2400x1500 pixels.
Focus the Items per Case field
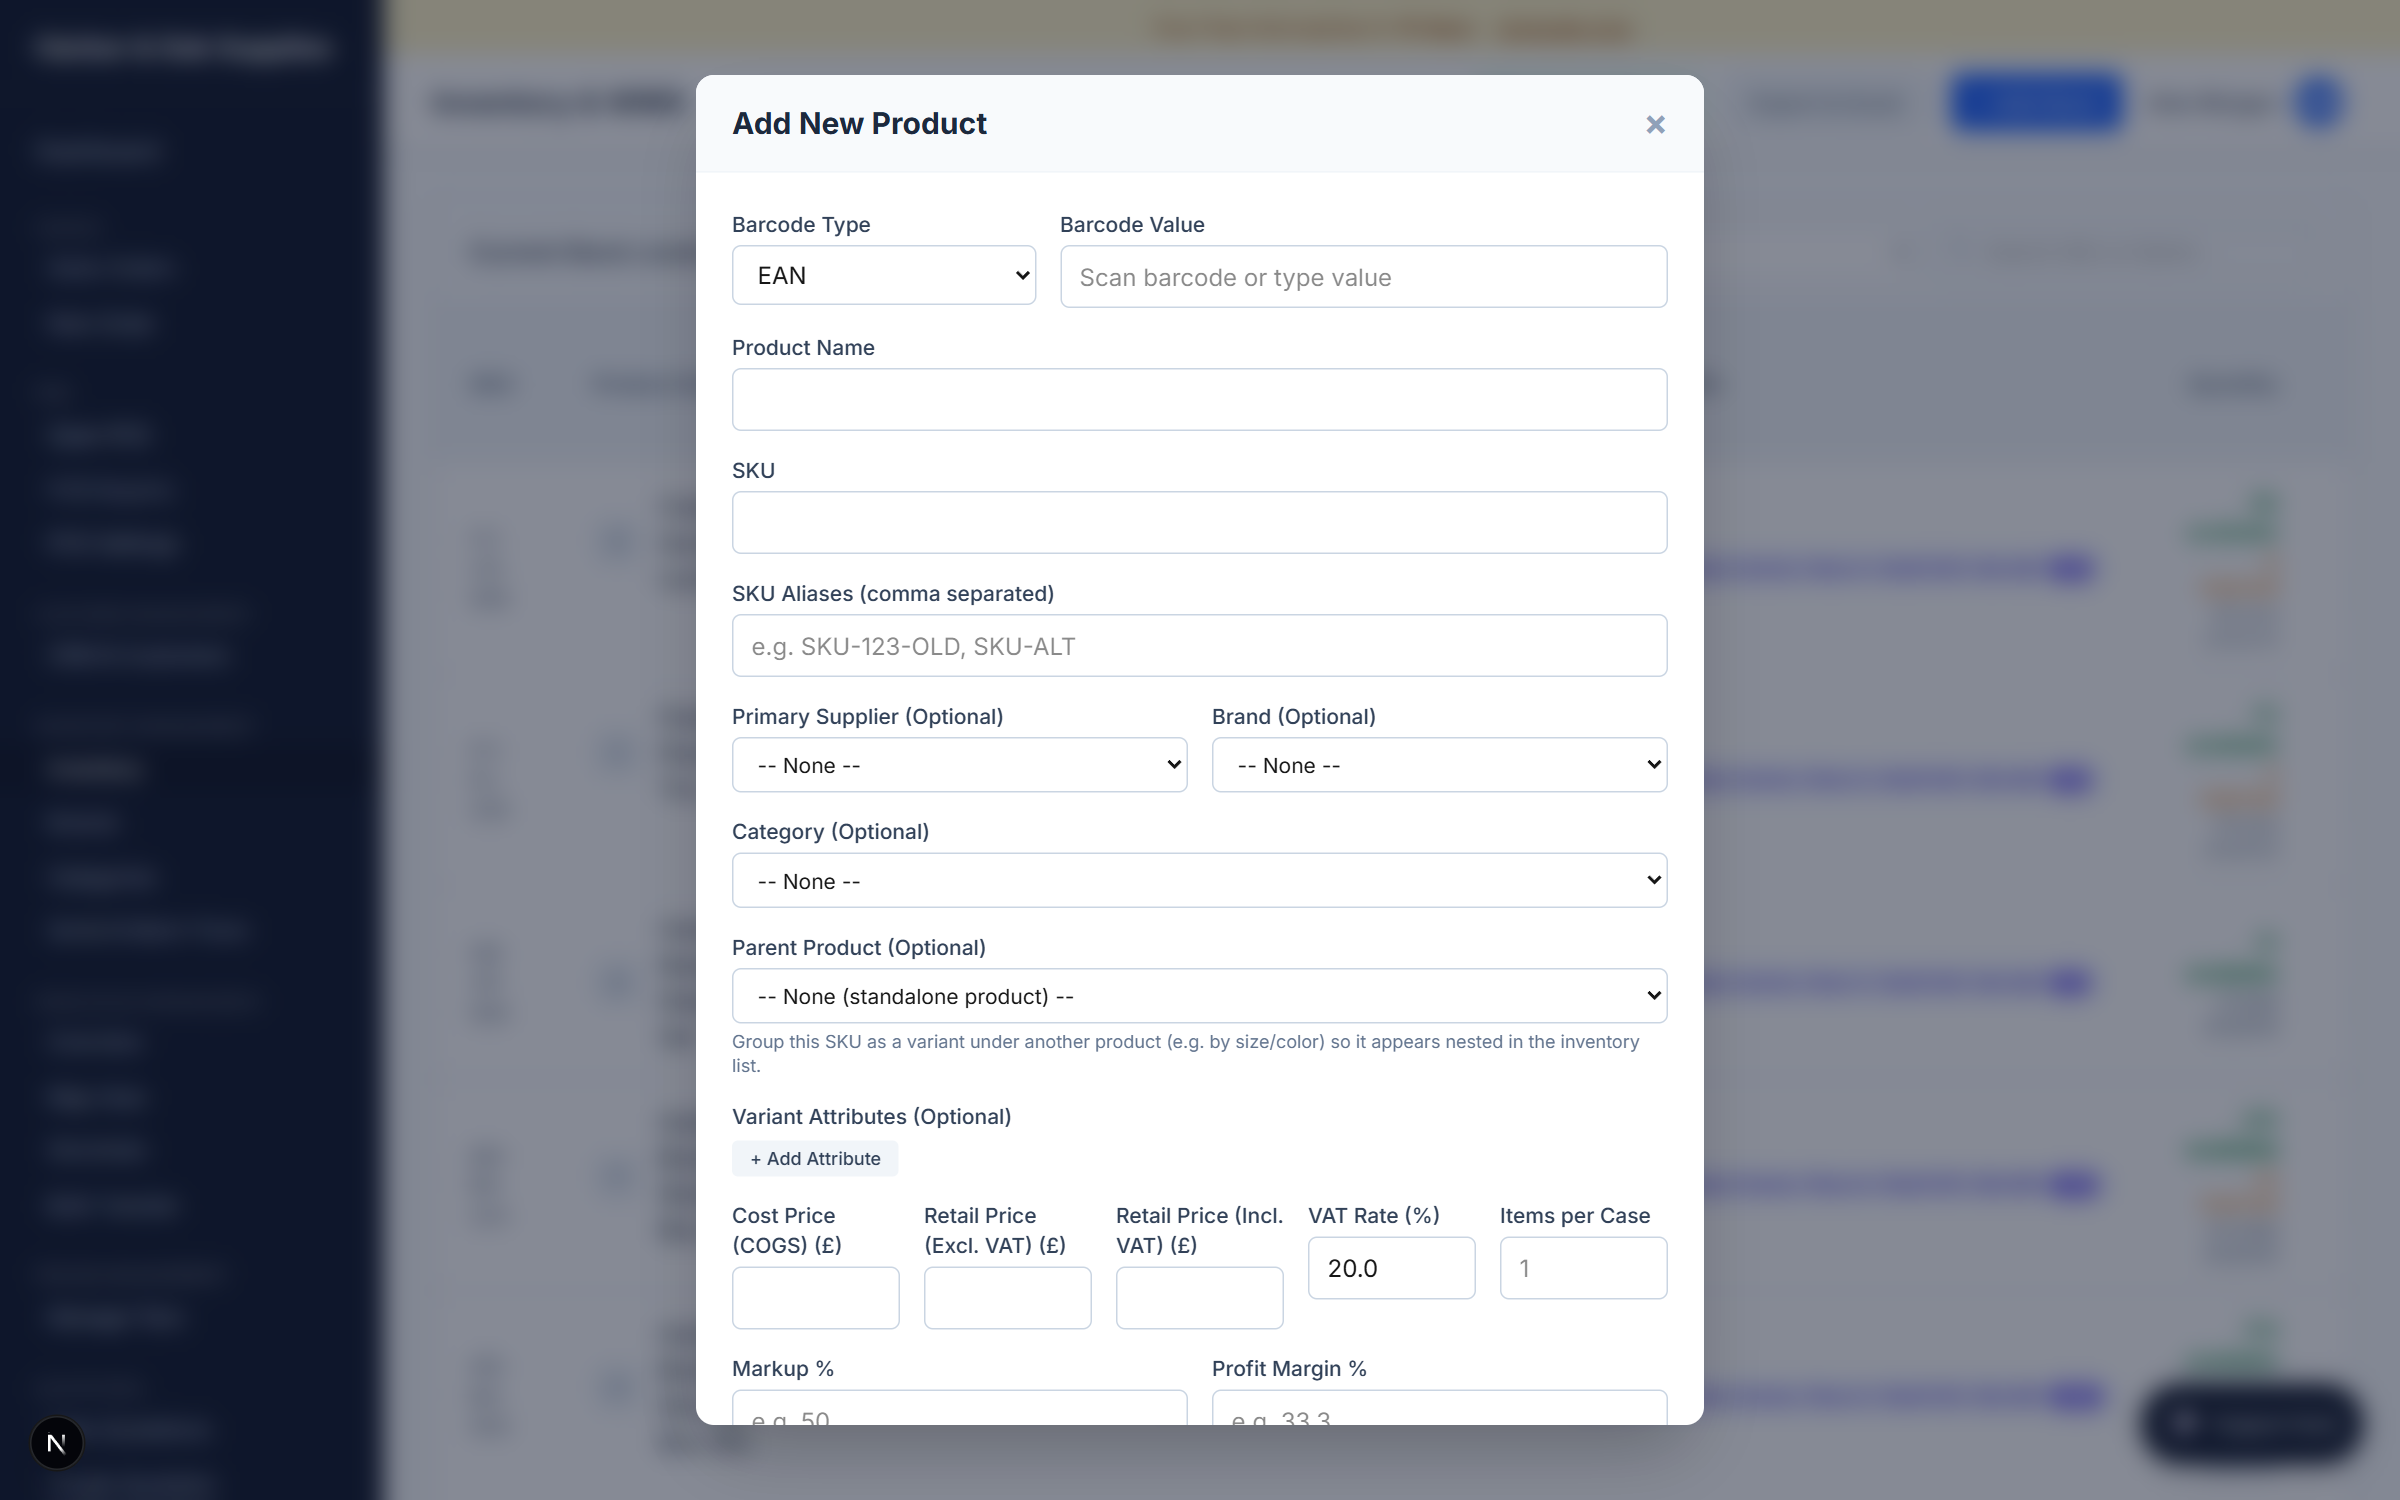click(1583, 1268)
